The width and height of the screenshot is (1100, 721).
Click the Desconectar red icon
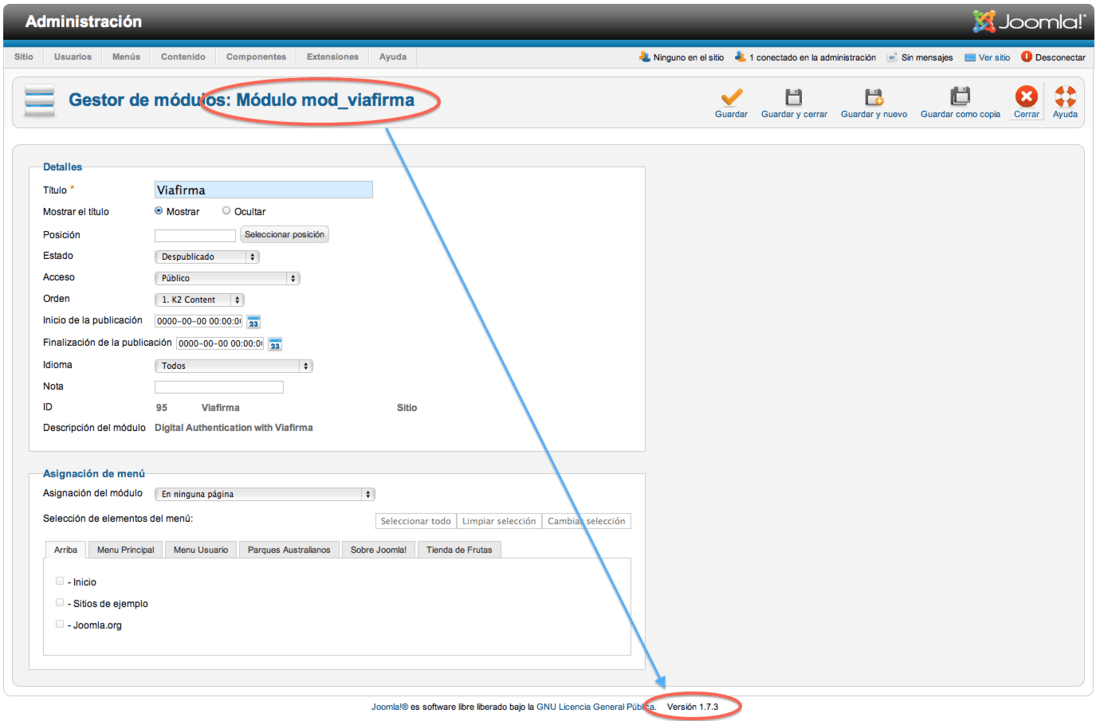(x=1026, y=57)
